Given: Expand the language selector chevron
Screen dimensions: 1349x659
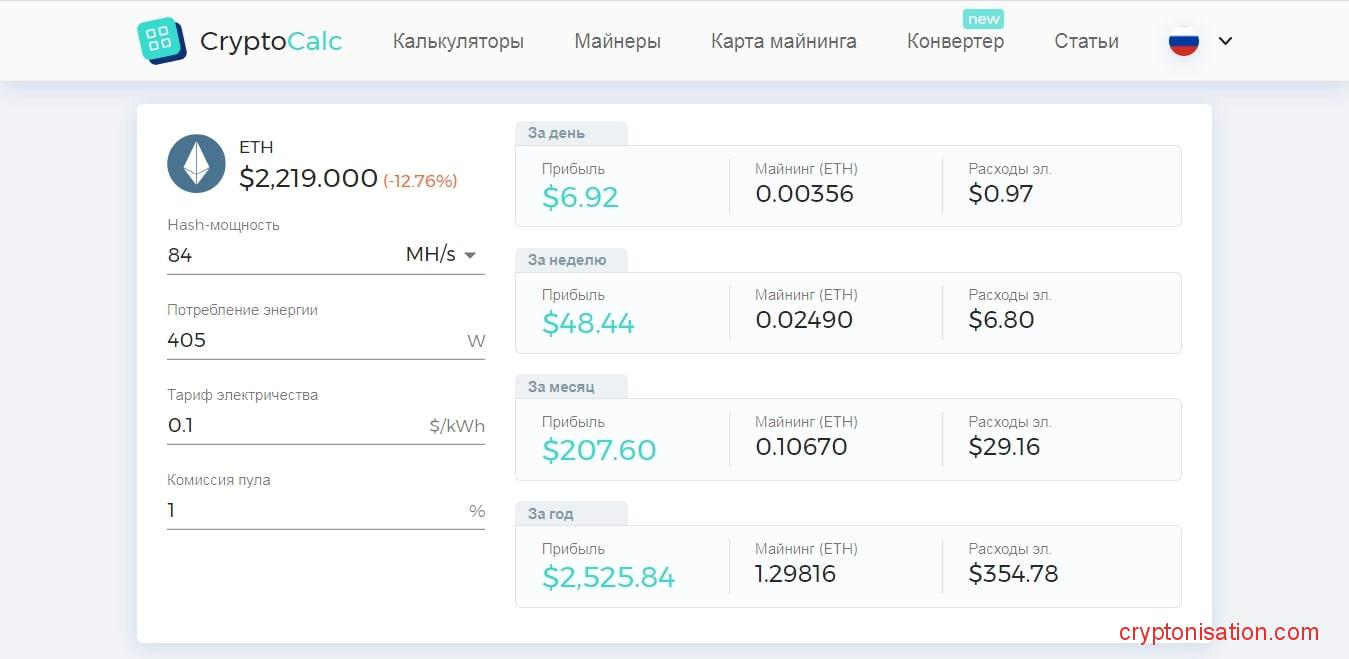Looking at the screenshot, I should (x=1225, y=41).
